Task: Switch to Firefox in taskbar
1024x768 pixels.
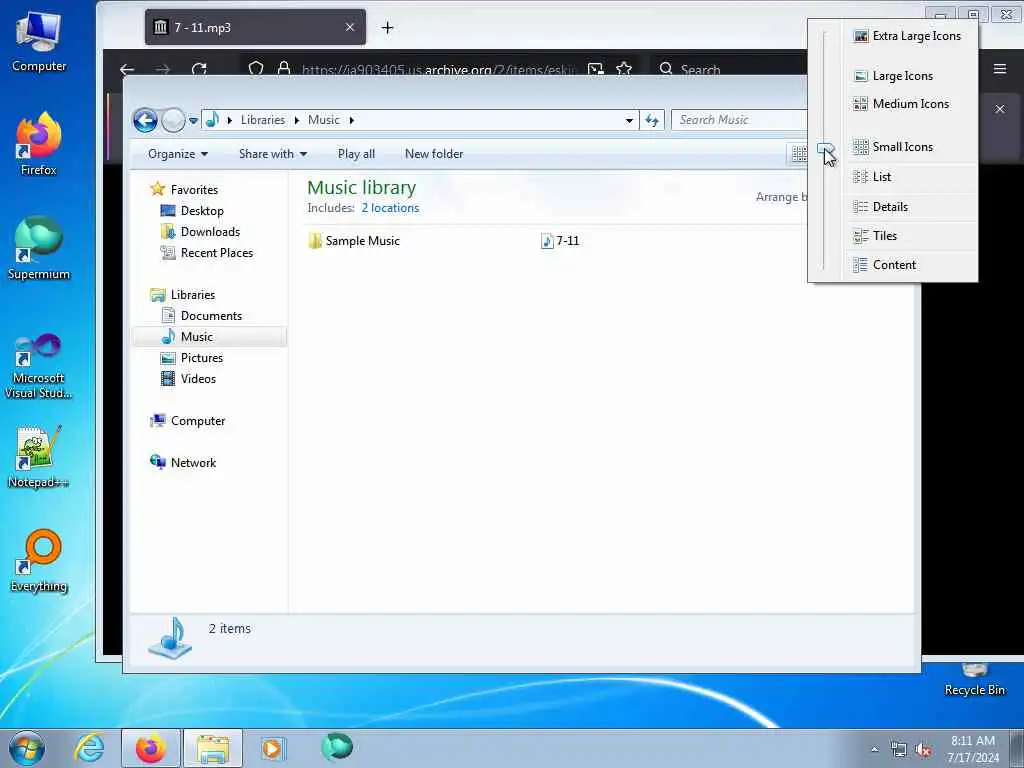Action: (x=151, y=748)
